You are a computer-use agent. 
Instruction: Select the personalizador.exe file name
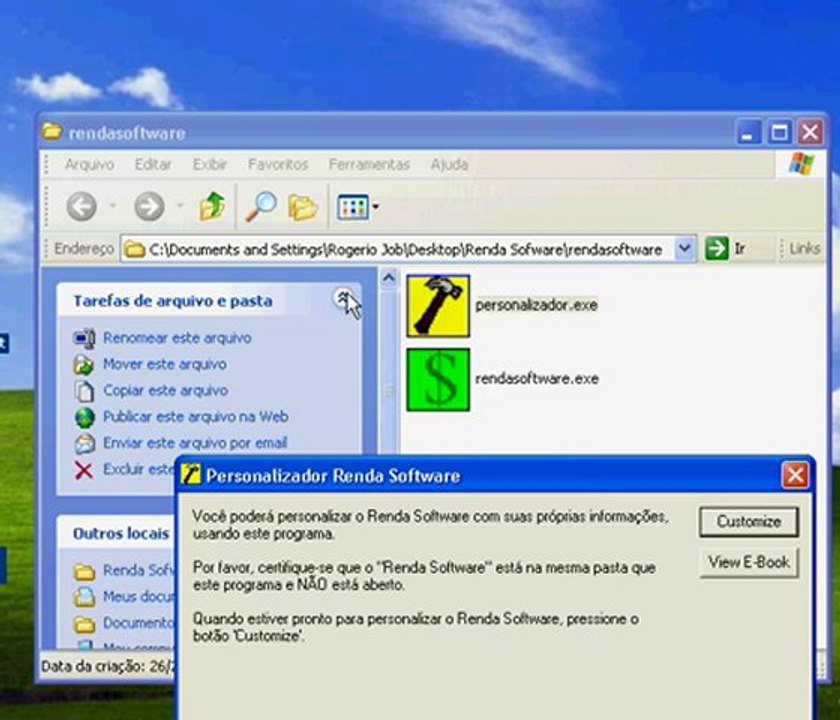(536, 305)
